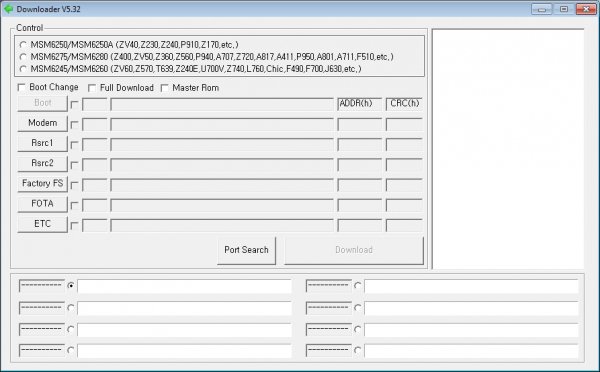This screenshot has height=372, width=600.
Task: Toggle the checkbox next to Modem
Action: coord(75,125)
